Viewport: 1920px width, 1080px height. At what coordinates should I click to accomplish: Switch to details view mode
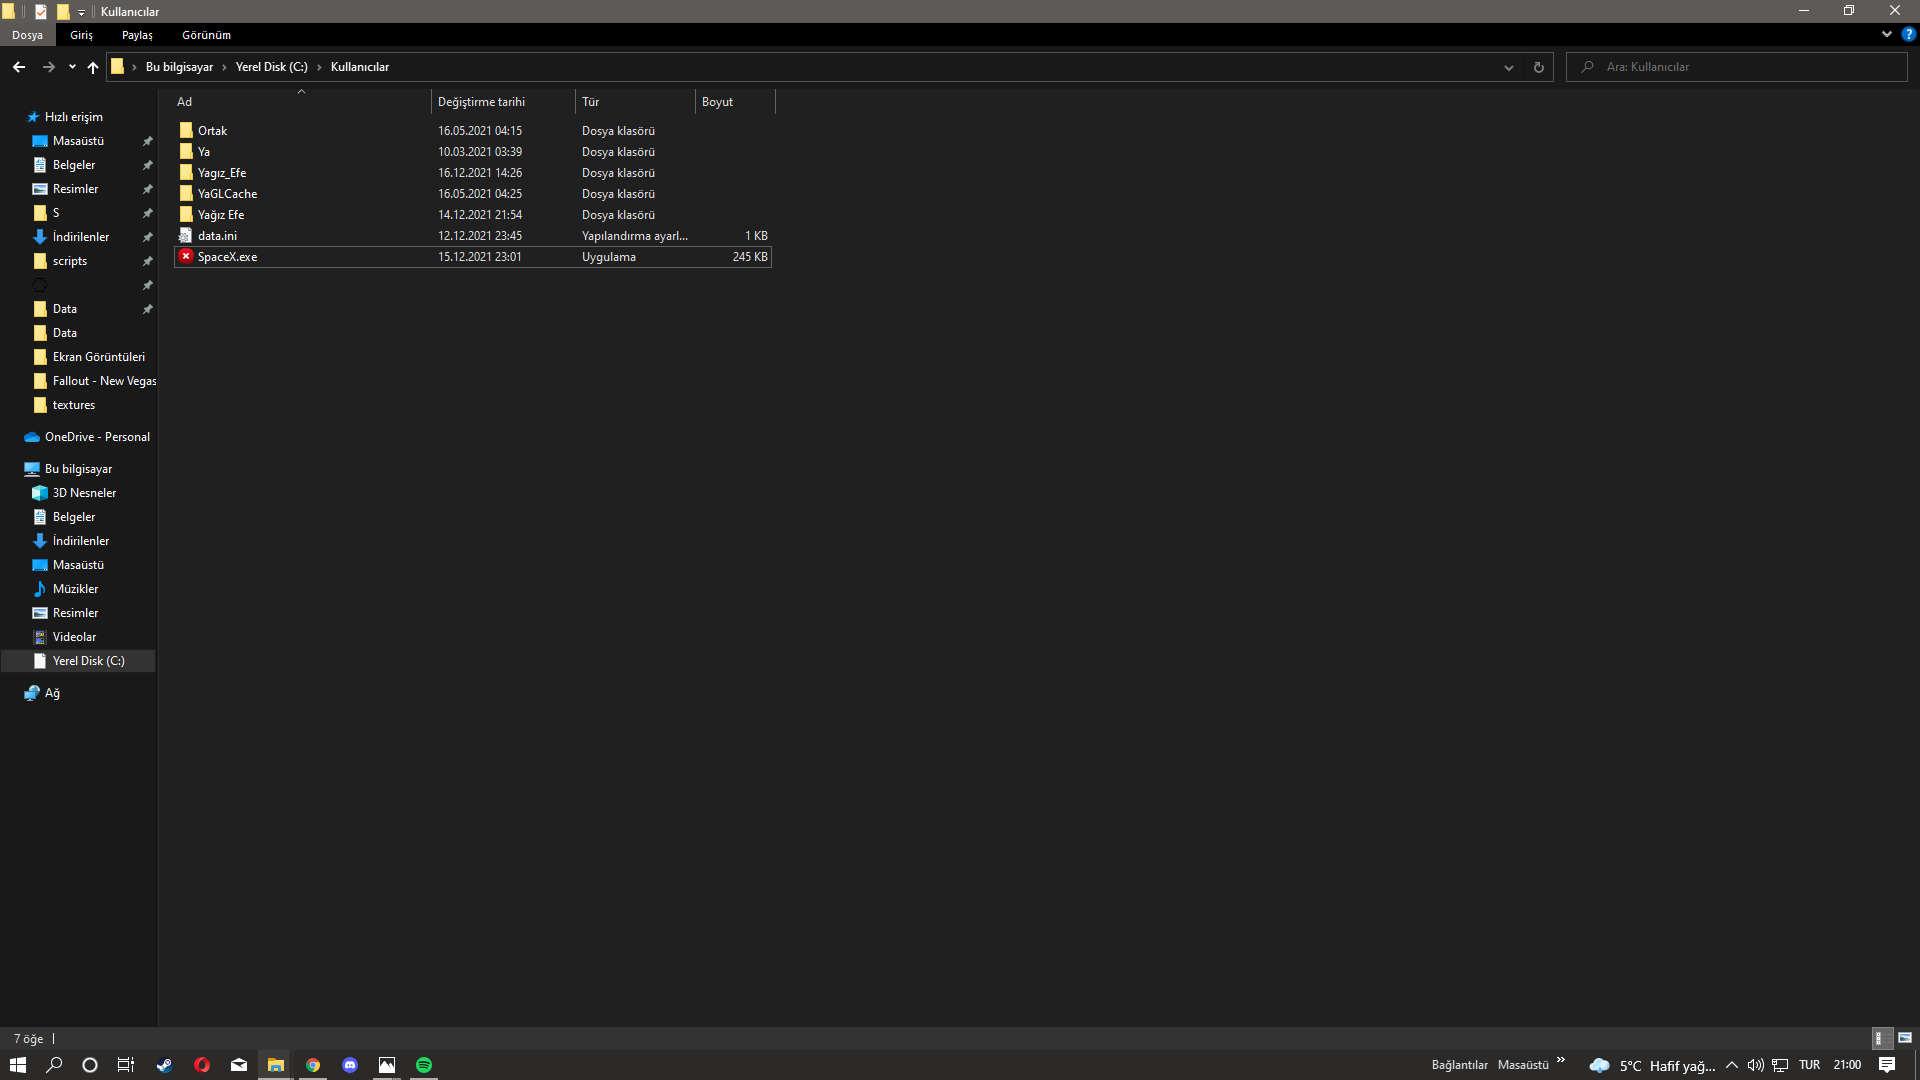pos(1880,1038)
